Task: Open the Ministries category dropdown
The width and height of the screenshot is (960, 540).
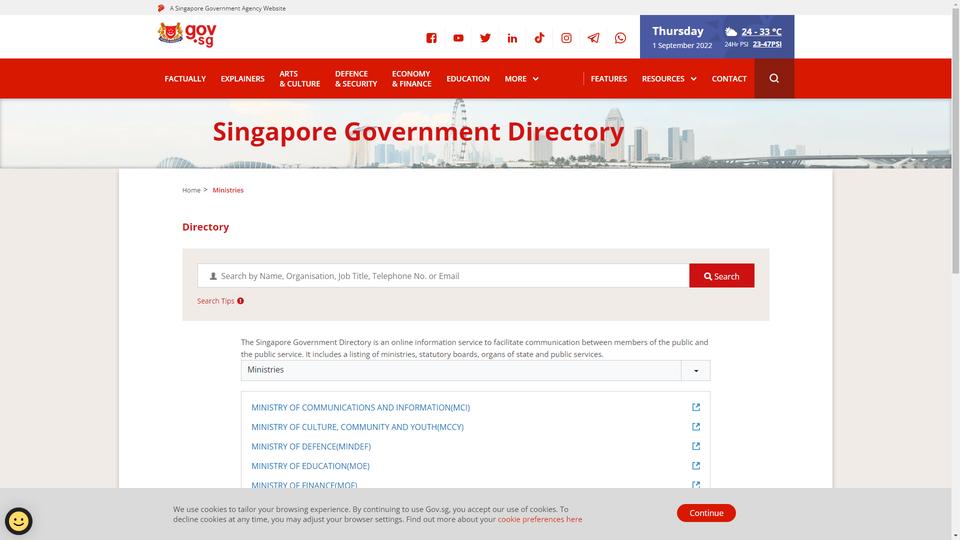Action: pos(475,370)
